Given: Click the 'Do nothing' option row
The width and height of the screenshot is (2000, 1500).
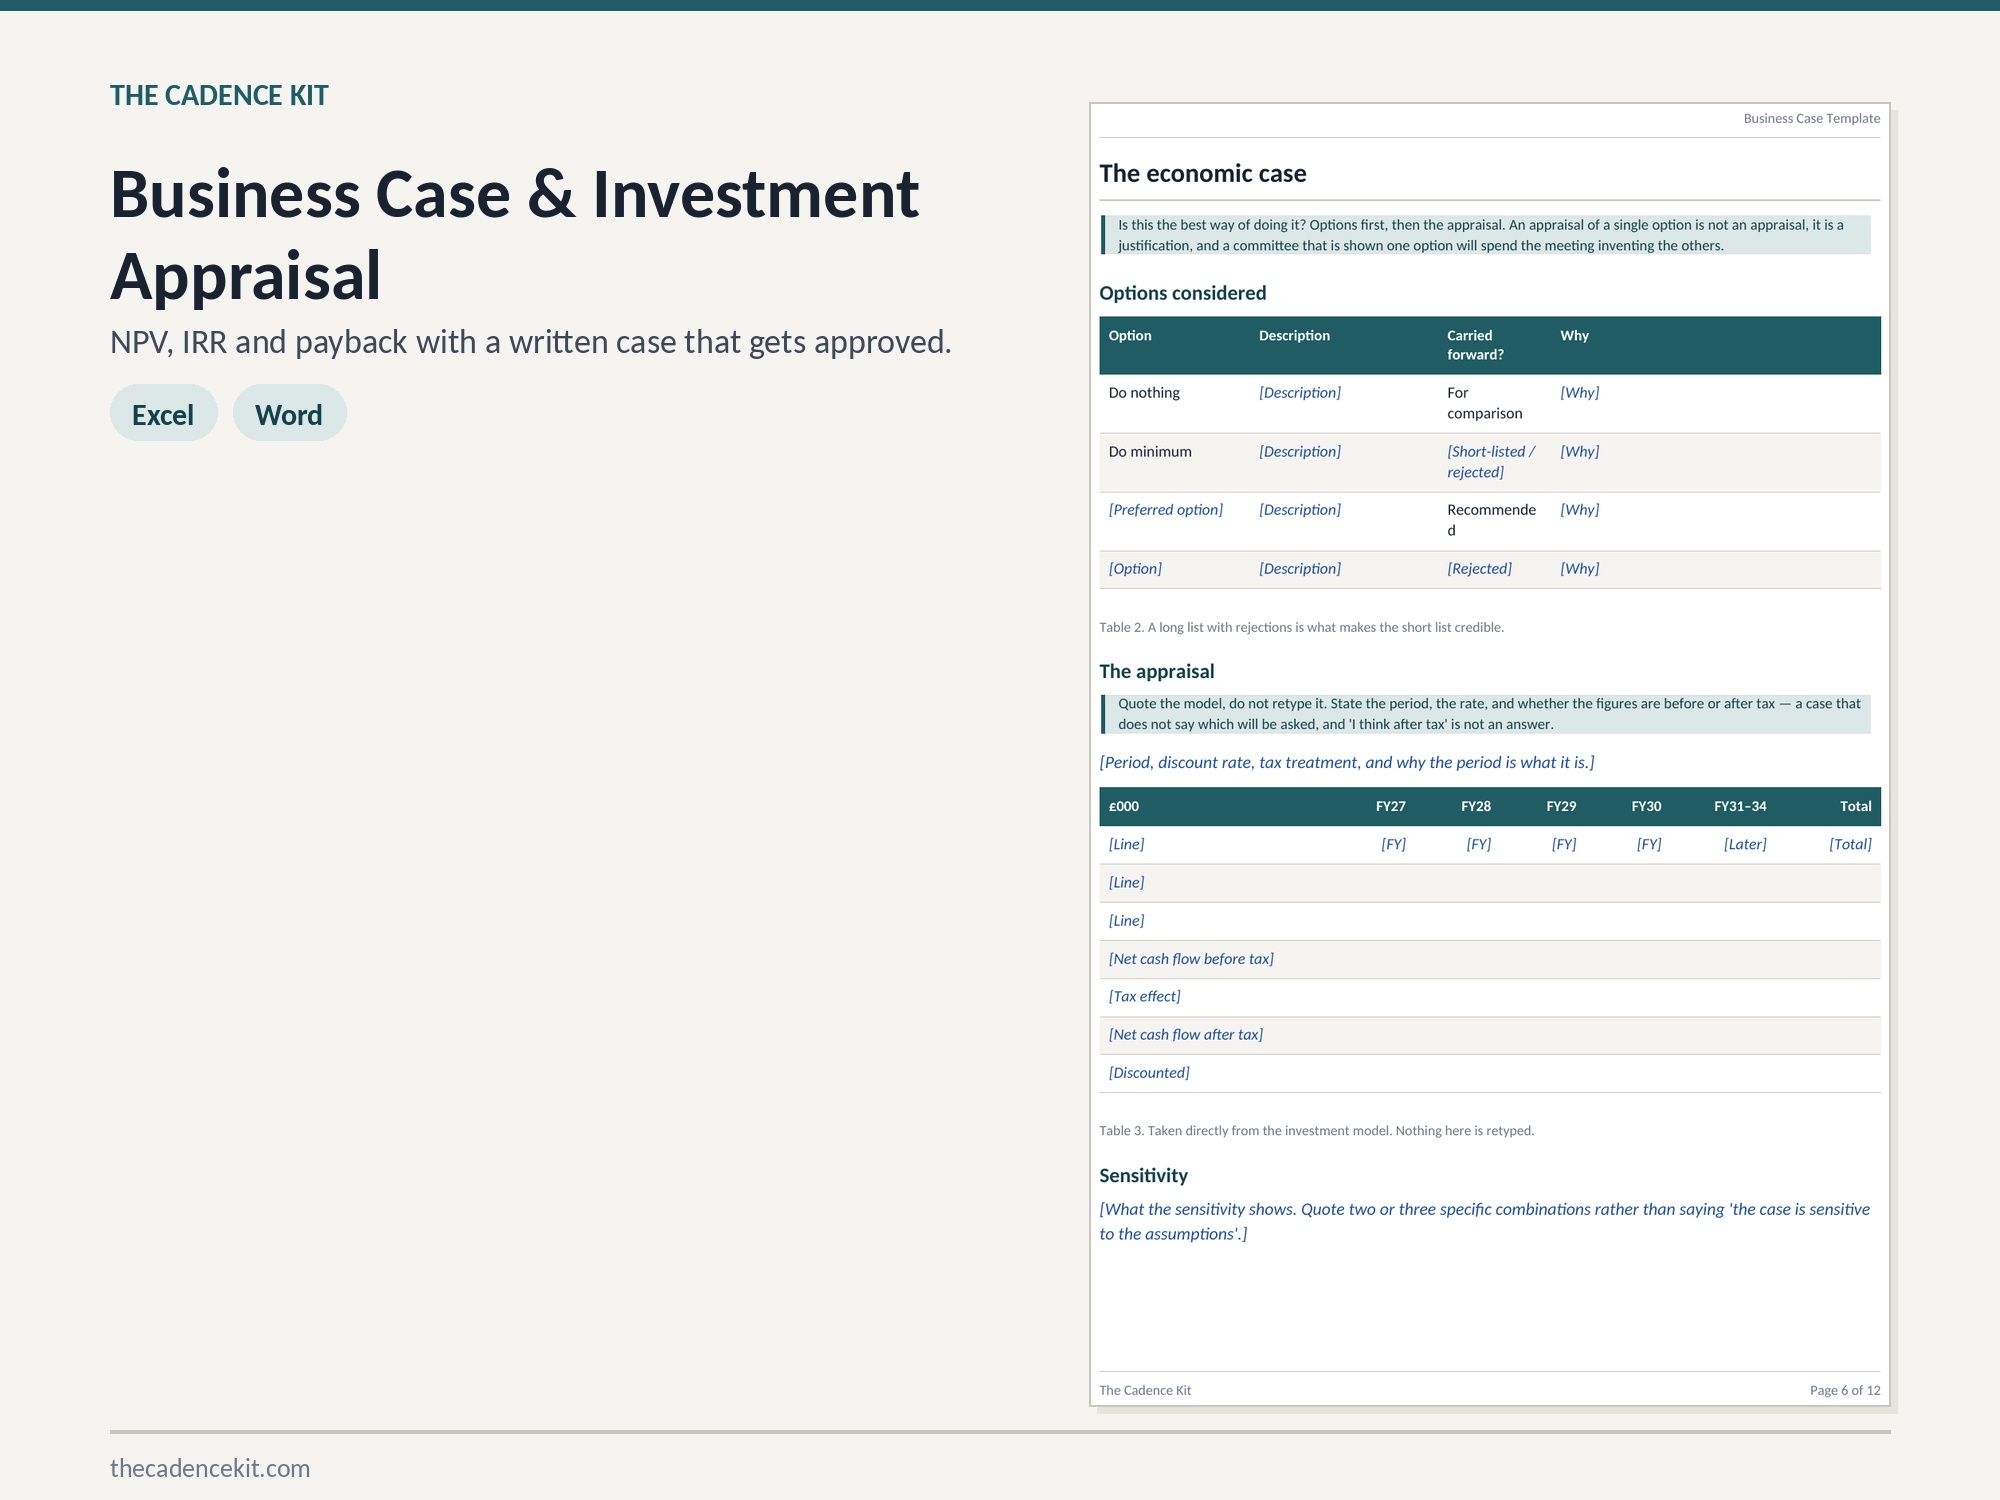Looking at the screenshot, I should pyautogui.click(x=1490, y=403).
